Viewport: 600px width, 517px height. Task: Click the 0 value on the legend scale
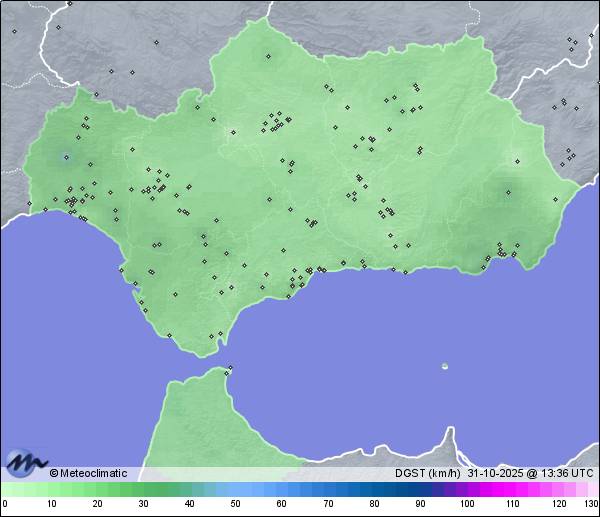pyautogui.click(x=5, y=504)
